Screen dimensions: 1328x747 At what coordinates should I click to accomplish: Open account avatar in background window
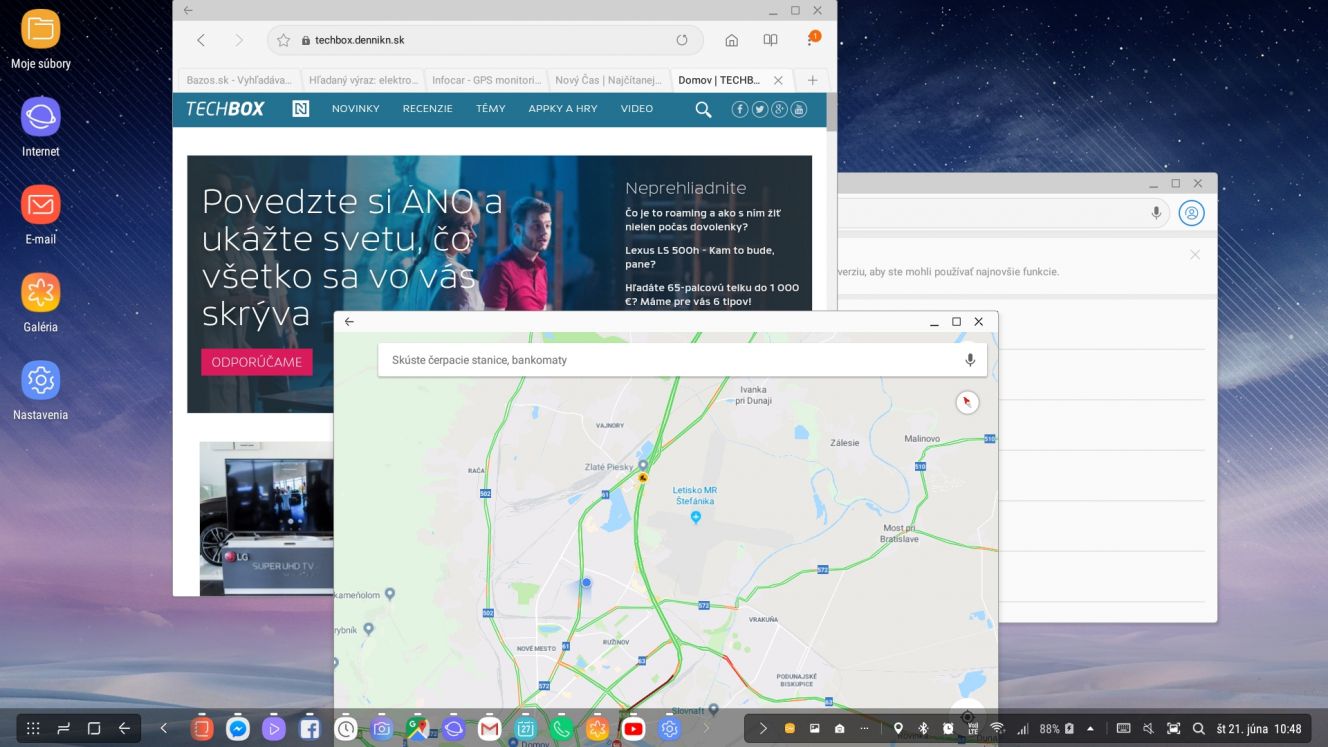click(1191, 213)
